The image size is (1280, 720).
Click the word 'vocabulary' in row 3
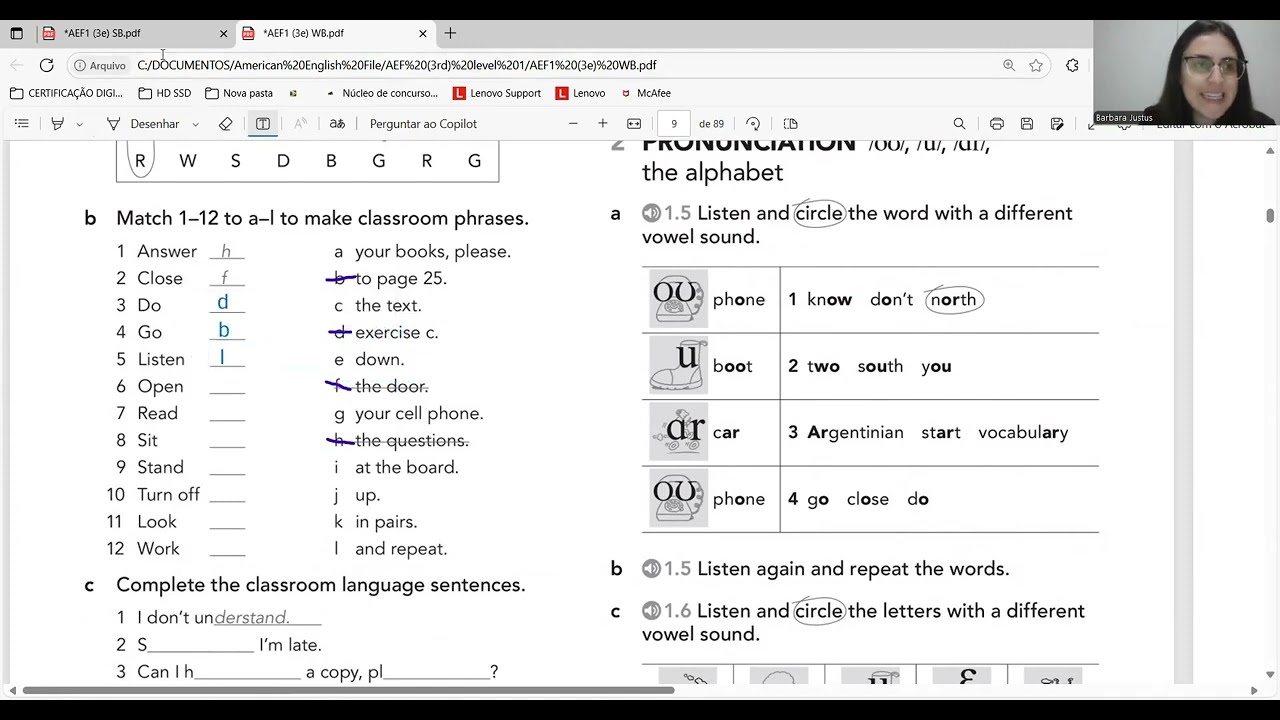(1023, 433)
